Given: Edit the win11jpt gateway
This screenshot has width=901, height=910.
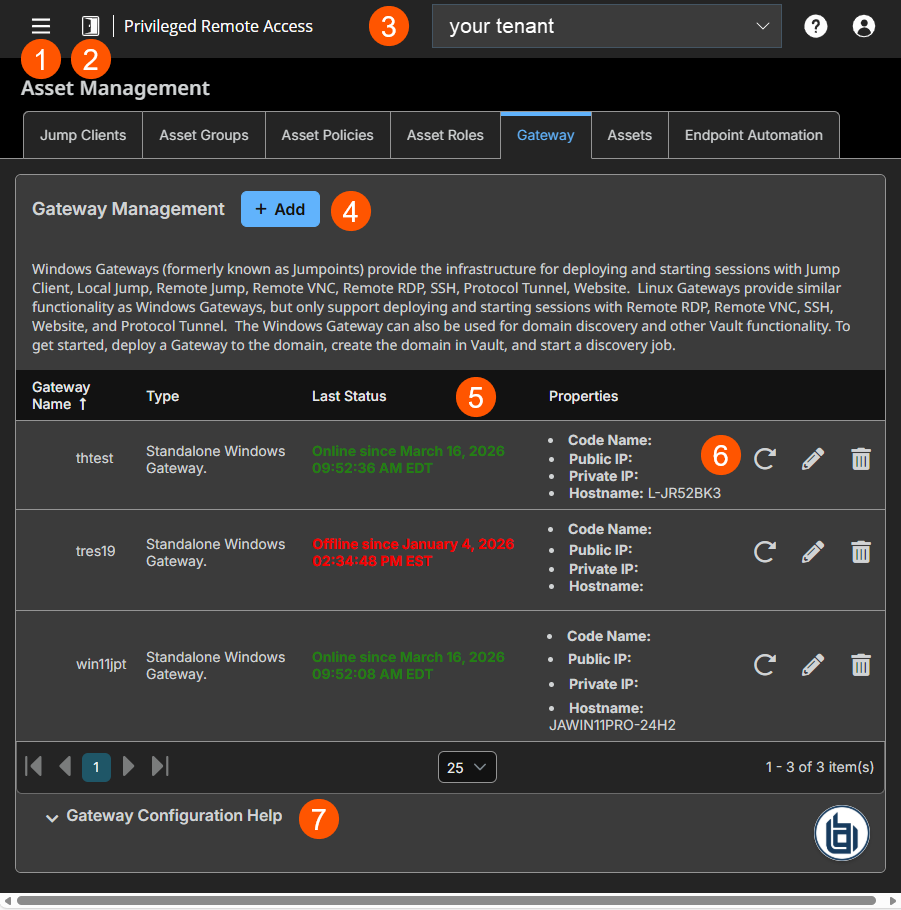Looking at the screenshot, I should tap(813, 665).
